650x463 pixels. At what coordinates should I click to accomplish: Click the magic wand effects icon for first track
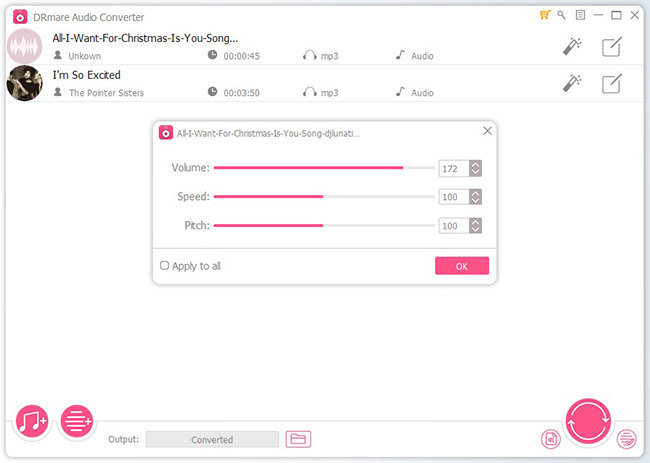(572, 46)
